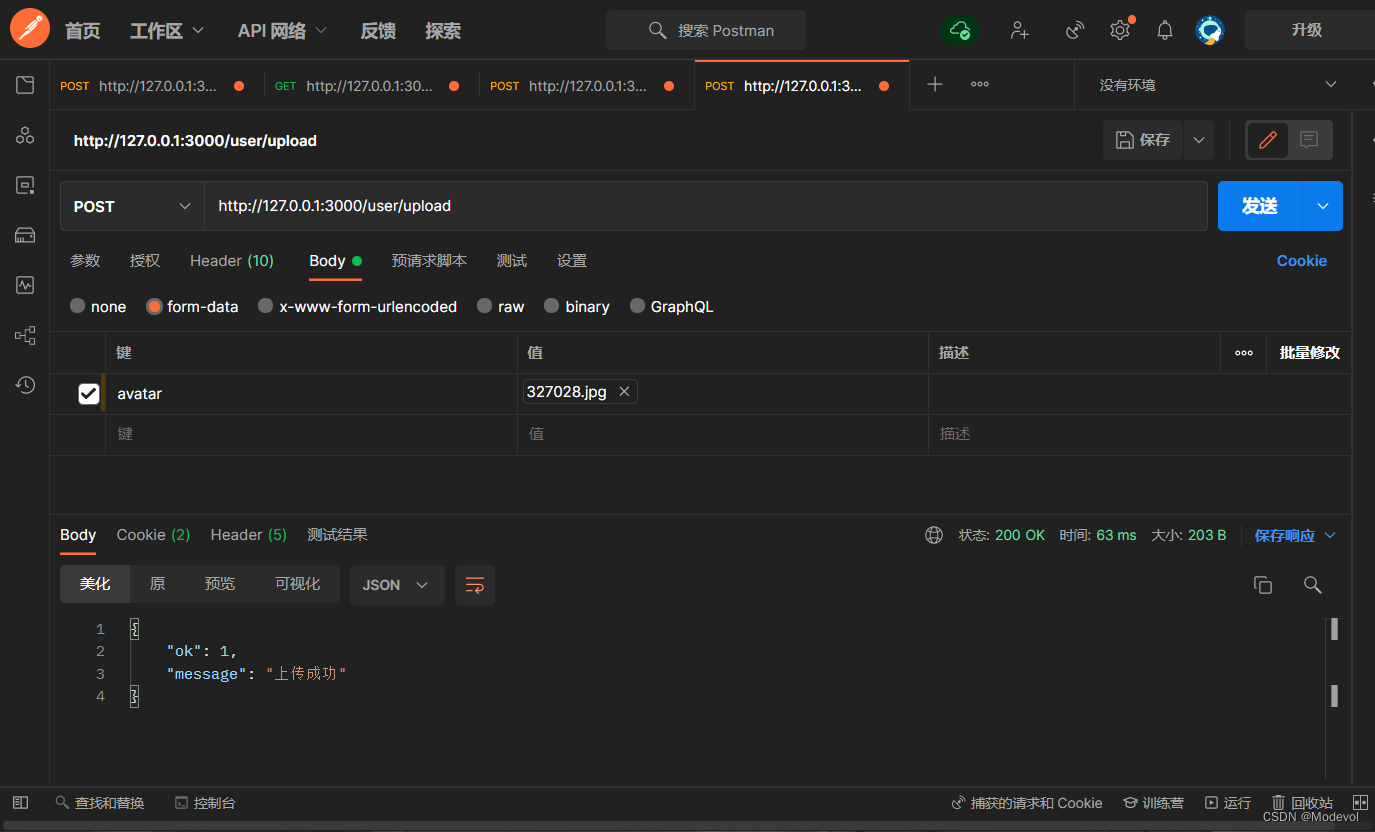Image resolution: width=1375 pixels, height=832 pixels.
Task: Click the 升级 button
Action: (x=1307, y=30)
